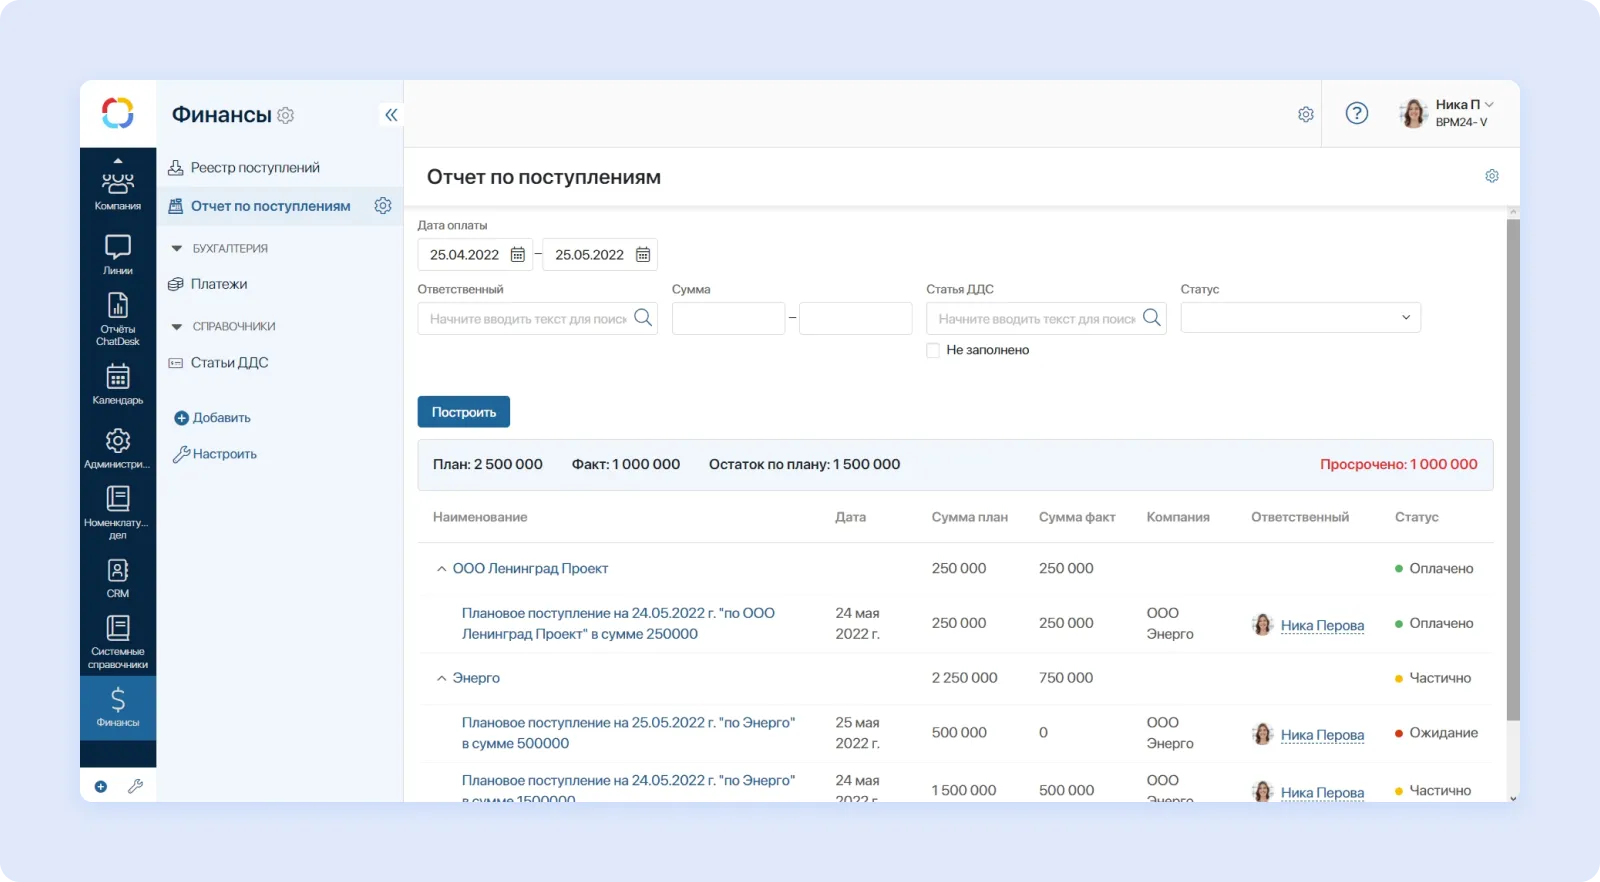Collapse the БУХГАЛТЕРИЯ section
Image resolution: width=1600 pixels, height=882 pixels.
coord(177,249)
